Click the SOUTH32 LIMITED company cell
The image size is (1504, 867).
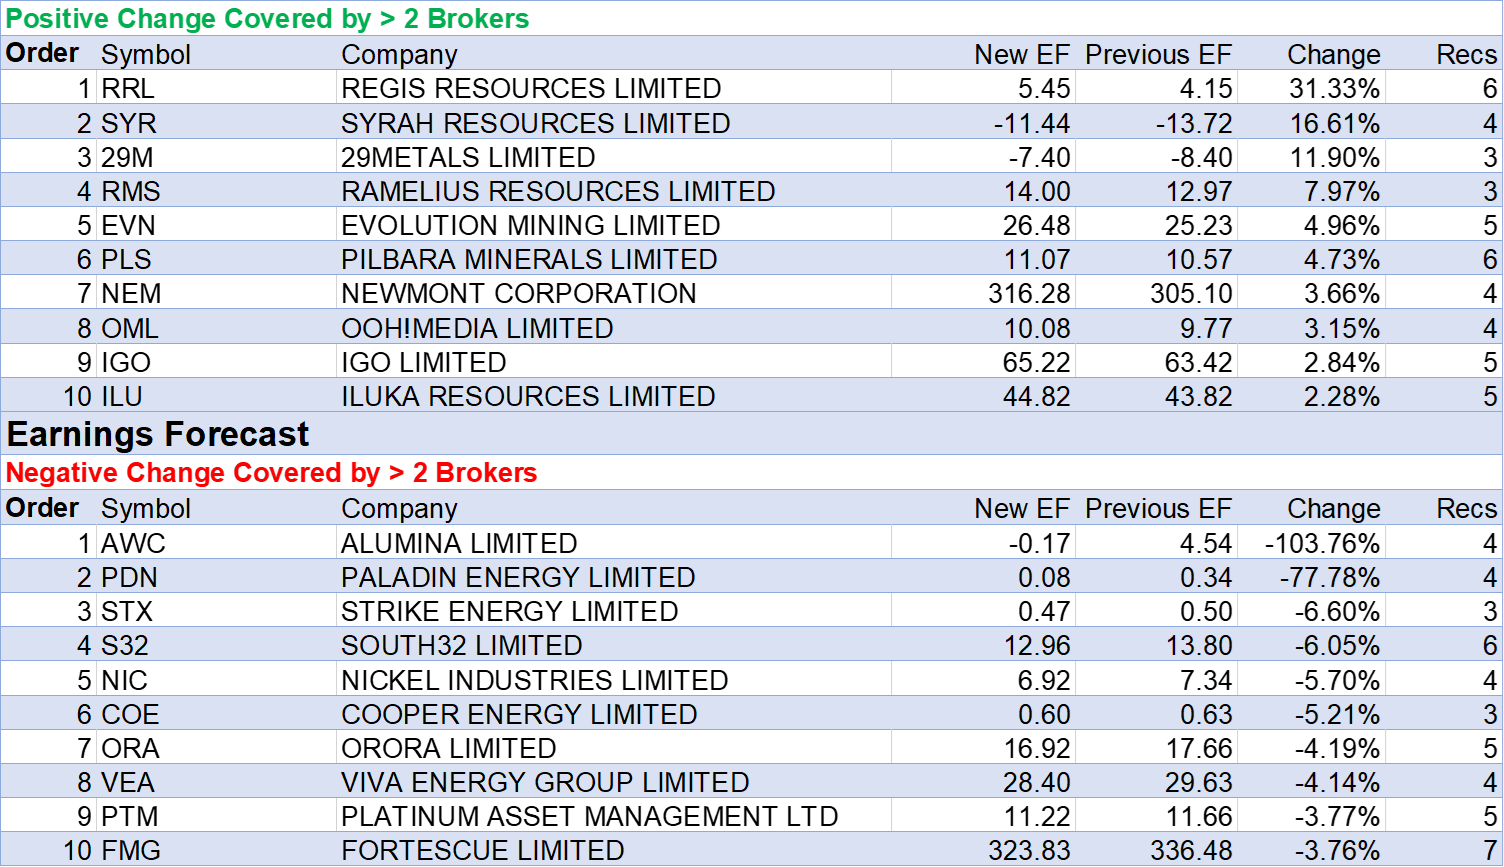461,645
